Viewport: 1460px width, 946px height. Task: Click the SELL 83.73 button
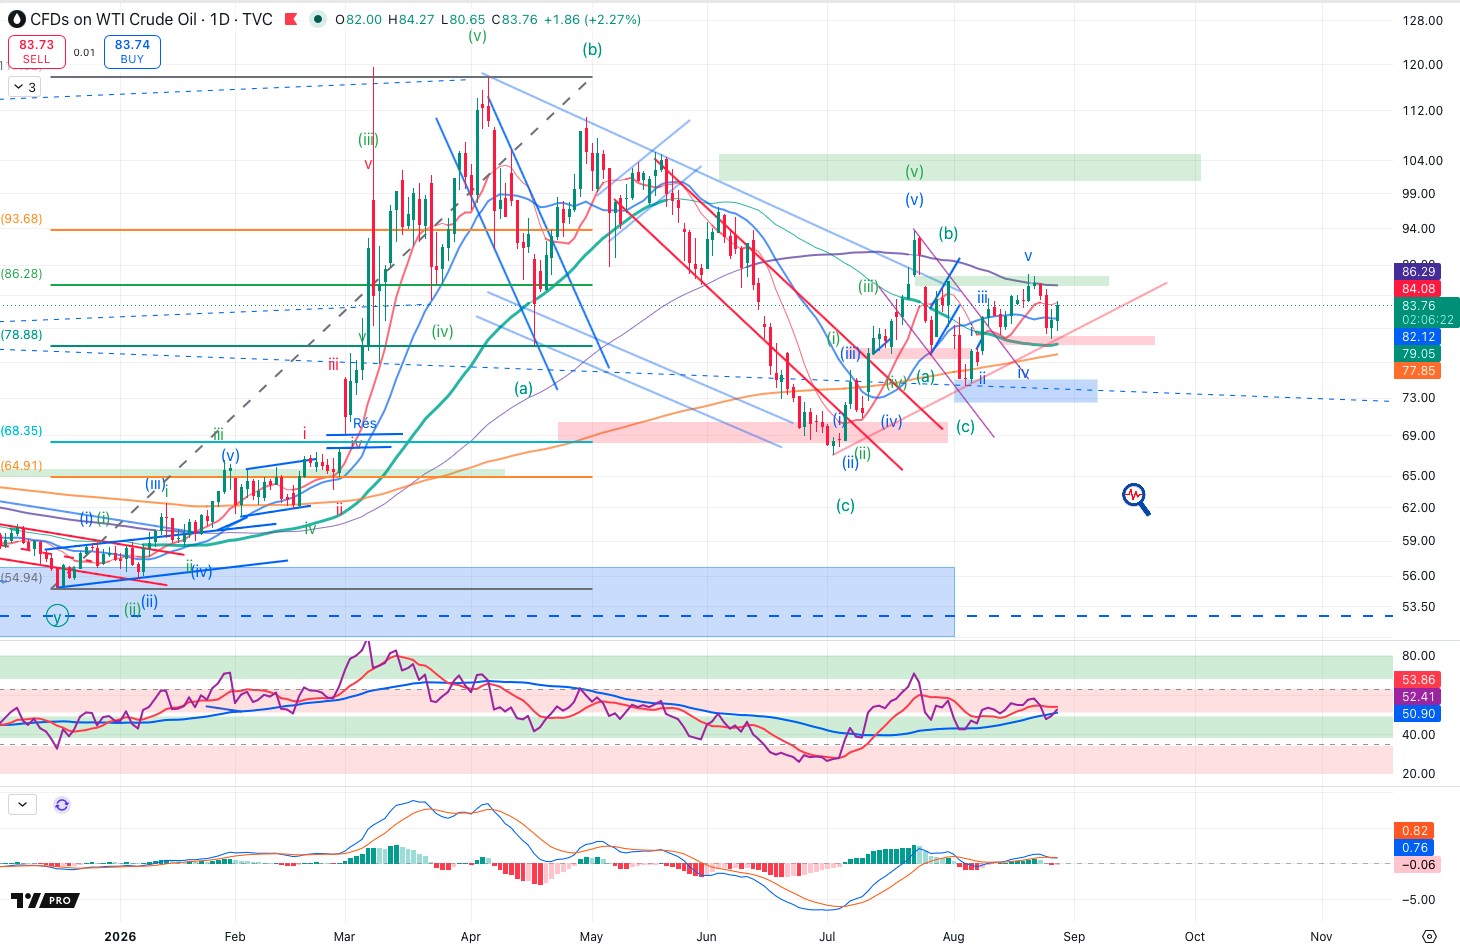(37, 51)
